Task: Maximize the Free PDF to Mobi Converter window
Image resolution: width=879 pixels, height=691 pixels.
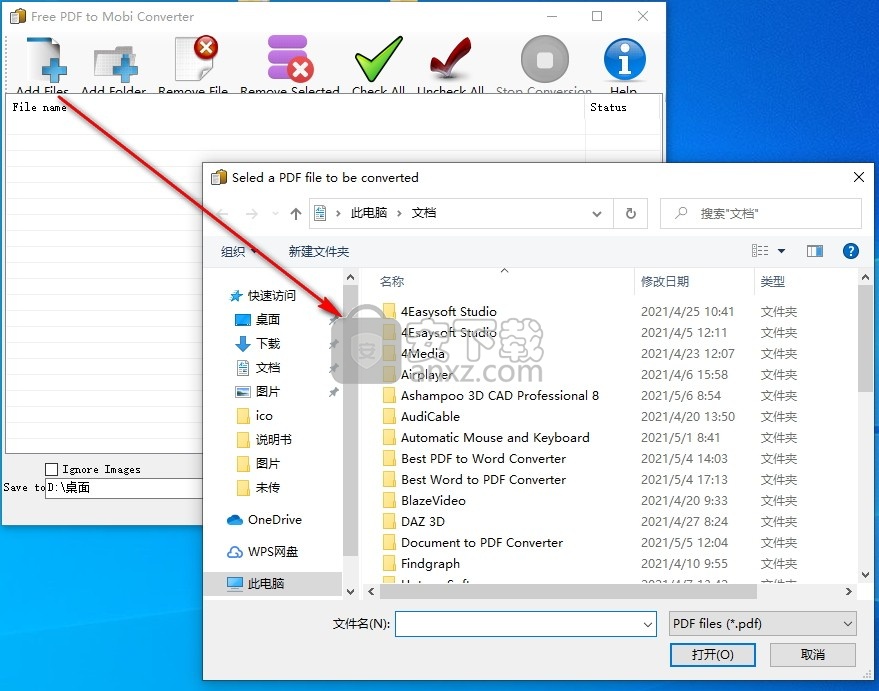Action: [597, 16]
